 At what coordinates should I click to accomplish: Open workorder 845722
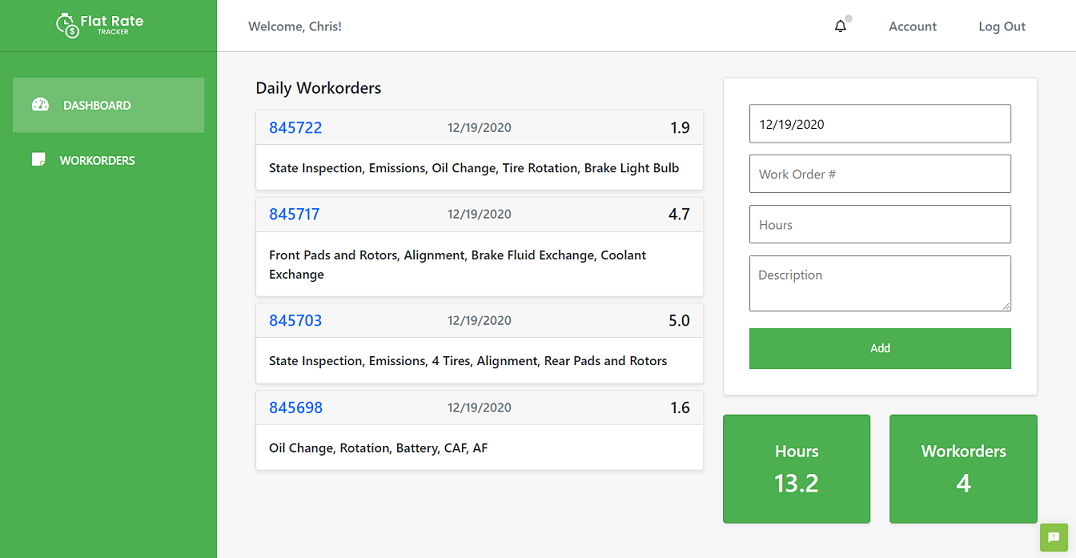pyautogui.click(x=295, y=128)
